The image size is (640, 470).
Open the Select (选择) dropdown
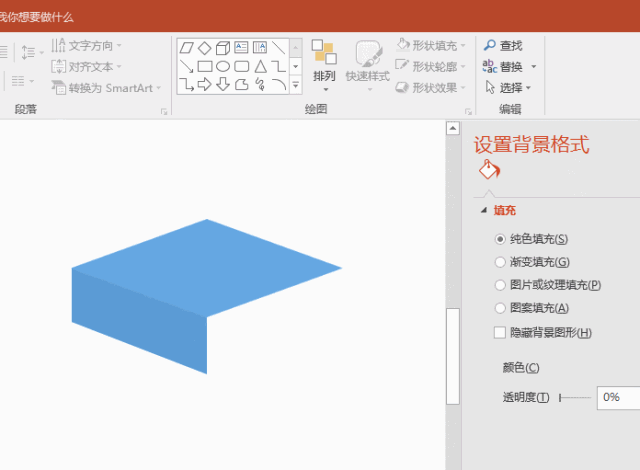508,87
